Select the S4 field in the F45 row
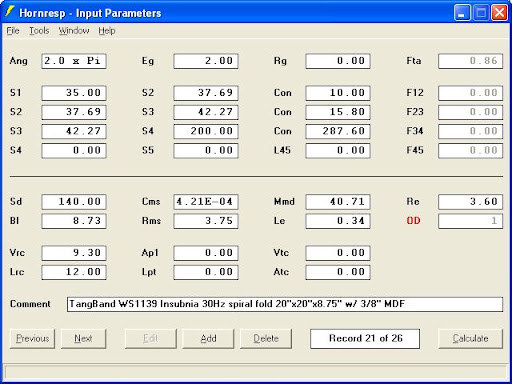This screenshot has width=512, height=384. (74, 150)
